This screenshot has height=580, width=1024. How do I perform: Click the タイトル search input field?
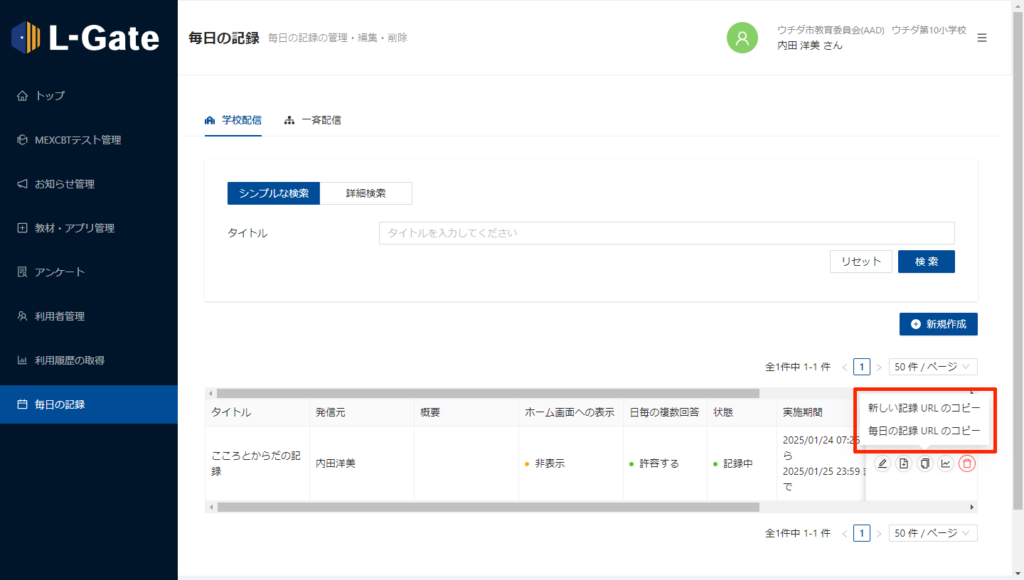[666, 233]
